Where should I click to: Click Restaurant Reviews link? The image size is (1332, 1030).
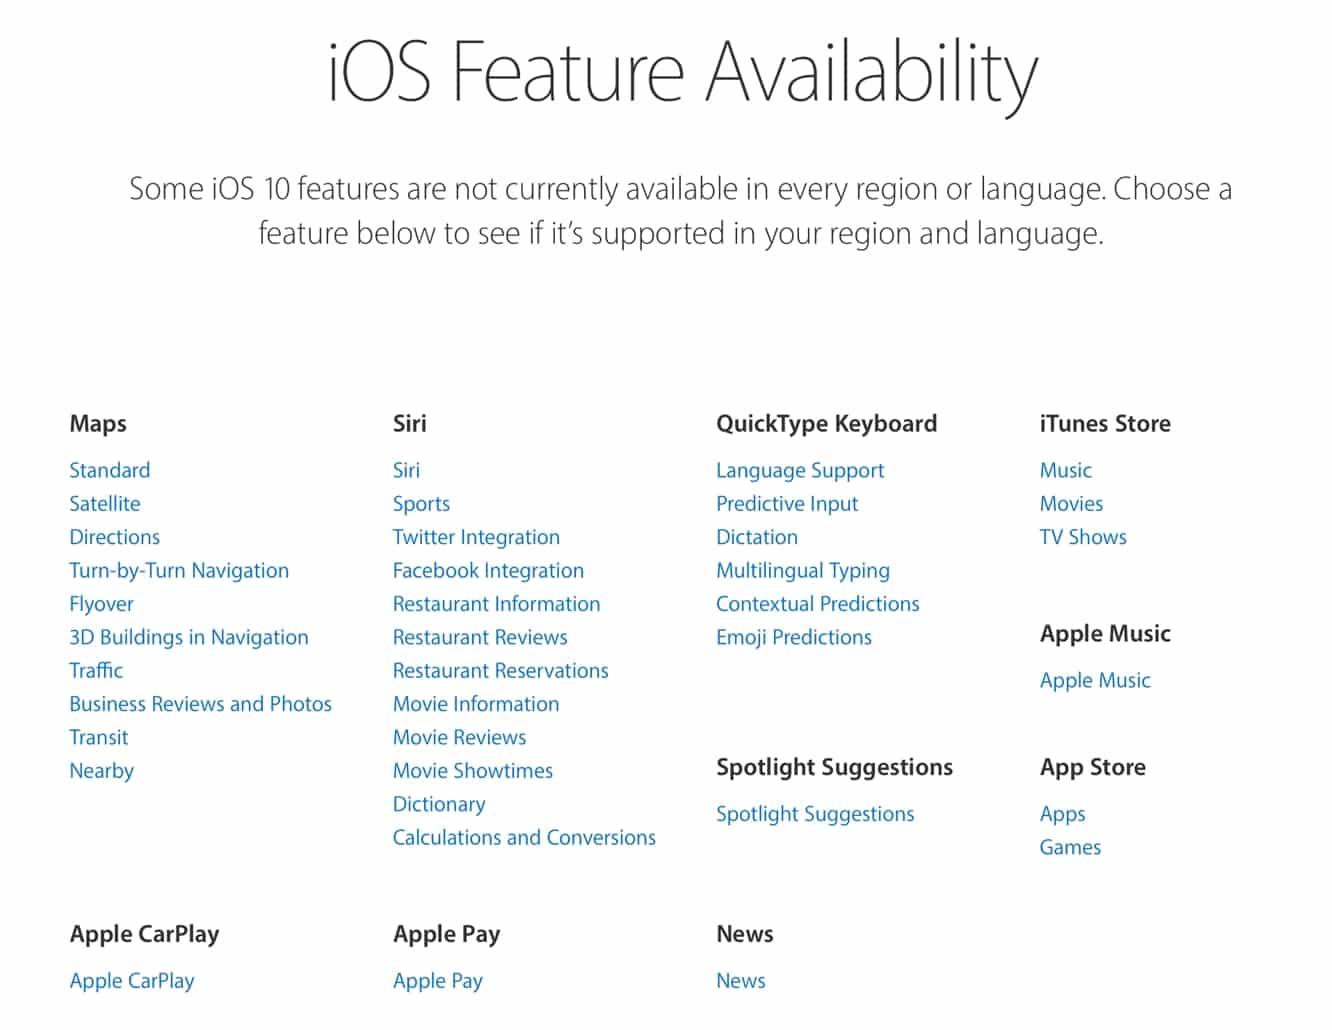click(480, 637)
